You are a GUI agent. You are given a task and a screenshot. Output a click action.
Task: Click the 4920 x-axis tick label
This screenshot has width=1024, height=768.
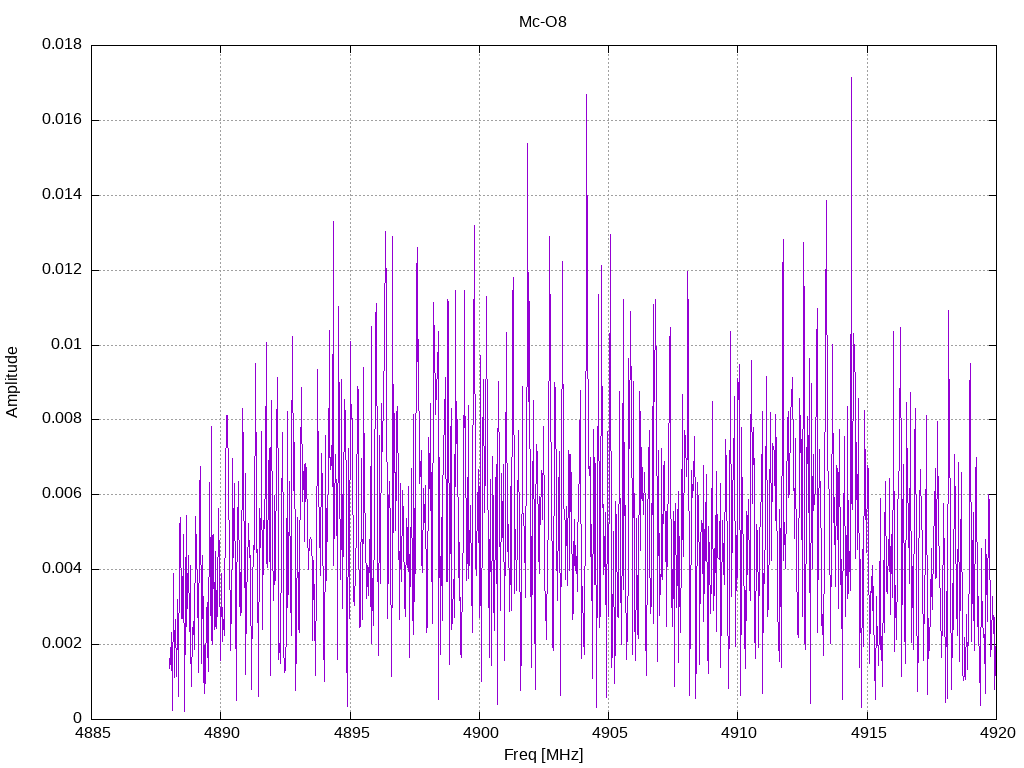coord(997,733)
